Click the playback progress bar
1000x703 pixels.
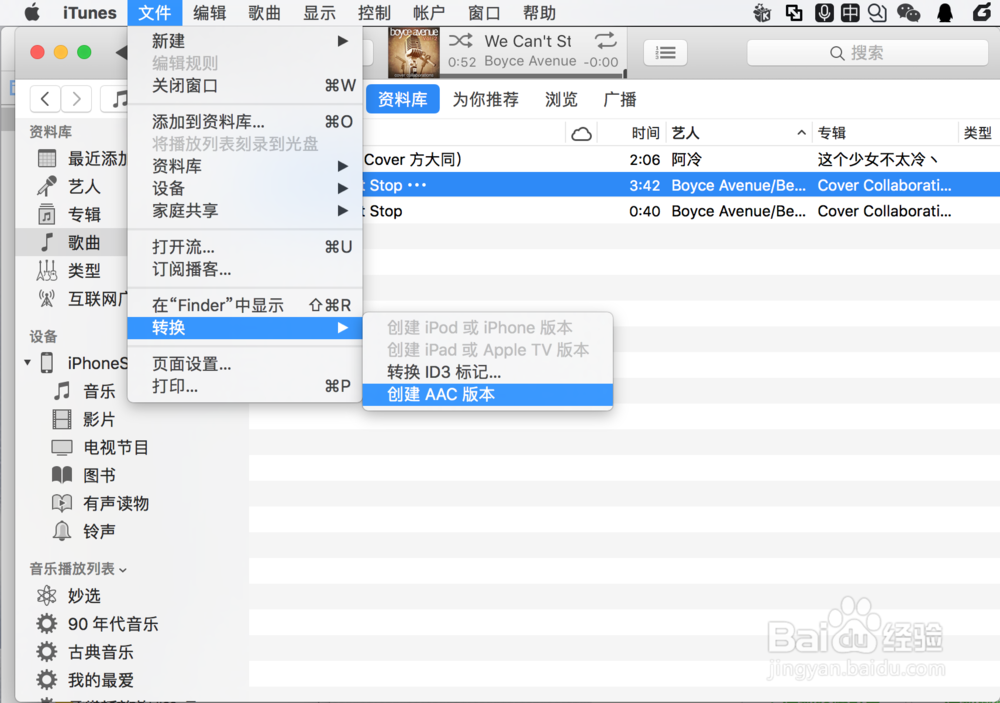[533, 75]
